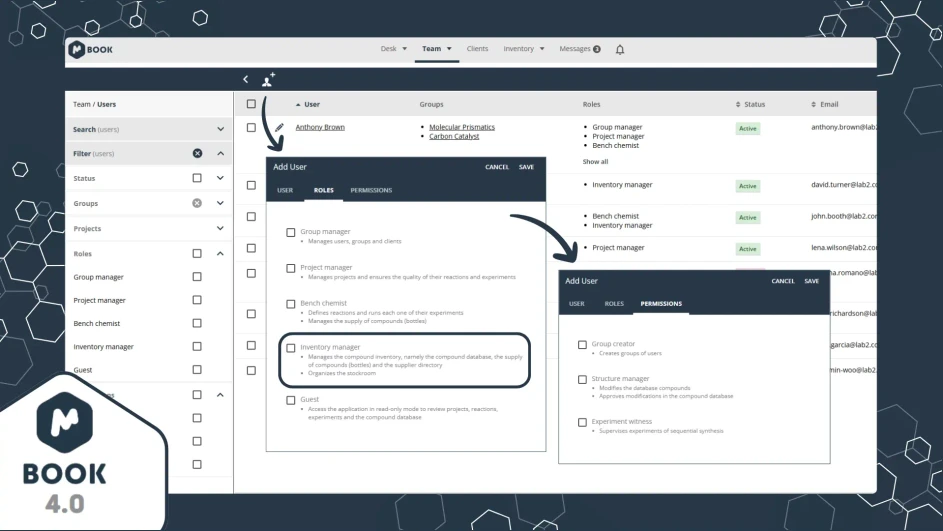The height and width of the screenshot is (531, 943).
Task: Edit Anthony Brown with pencil icon
Action: tap(279, 127)
